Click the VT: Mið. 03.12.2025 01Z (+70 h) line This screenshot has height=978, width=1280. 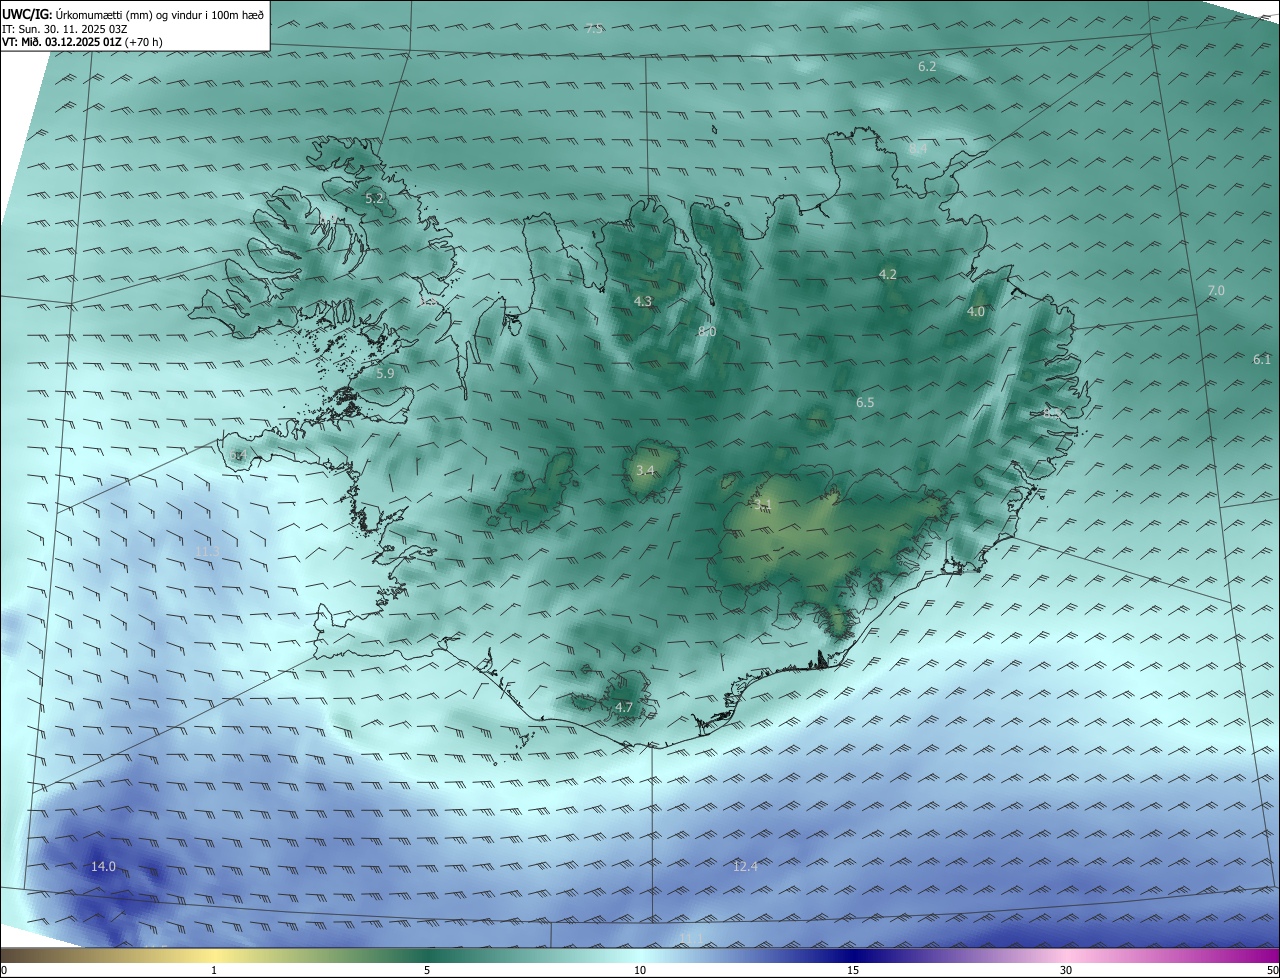click(83, 42)
